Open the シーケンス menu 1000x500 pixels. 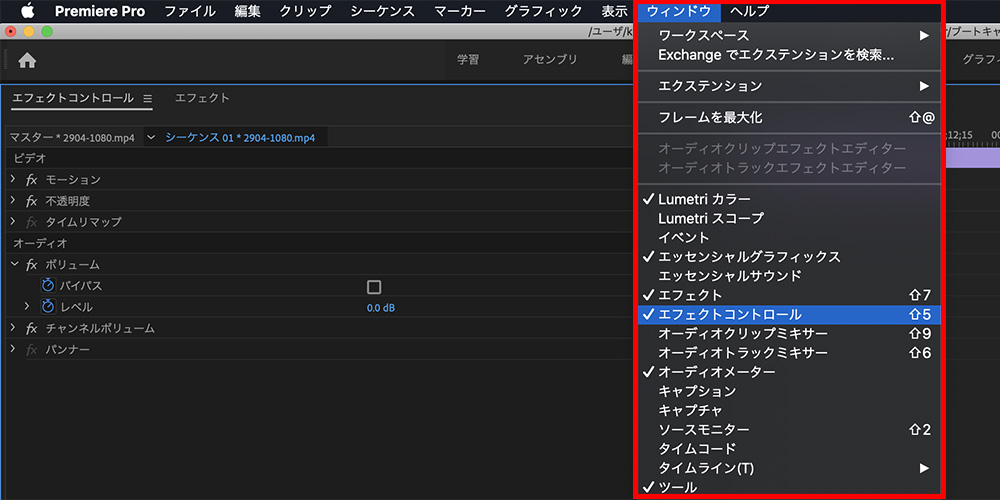pos(383,11)
